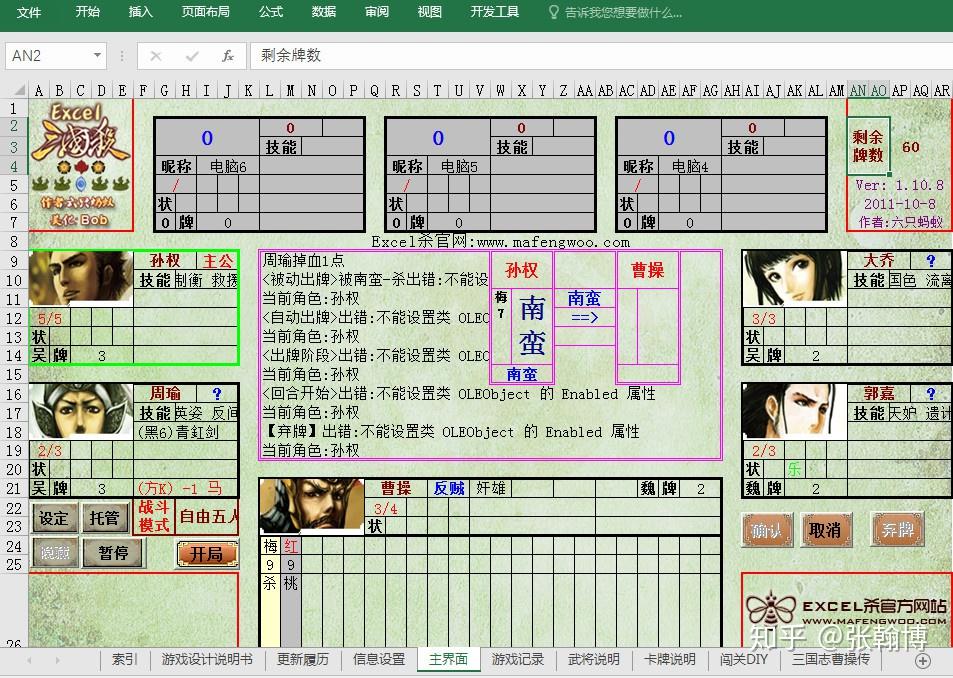Click the lightbulb tell-me search icon
The height and width of the screenshot is (678, 953).
(x=554, y=13)
